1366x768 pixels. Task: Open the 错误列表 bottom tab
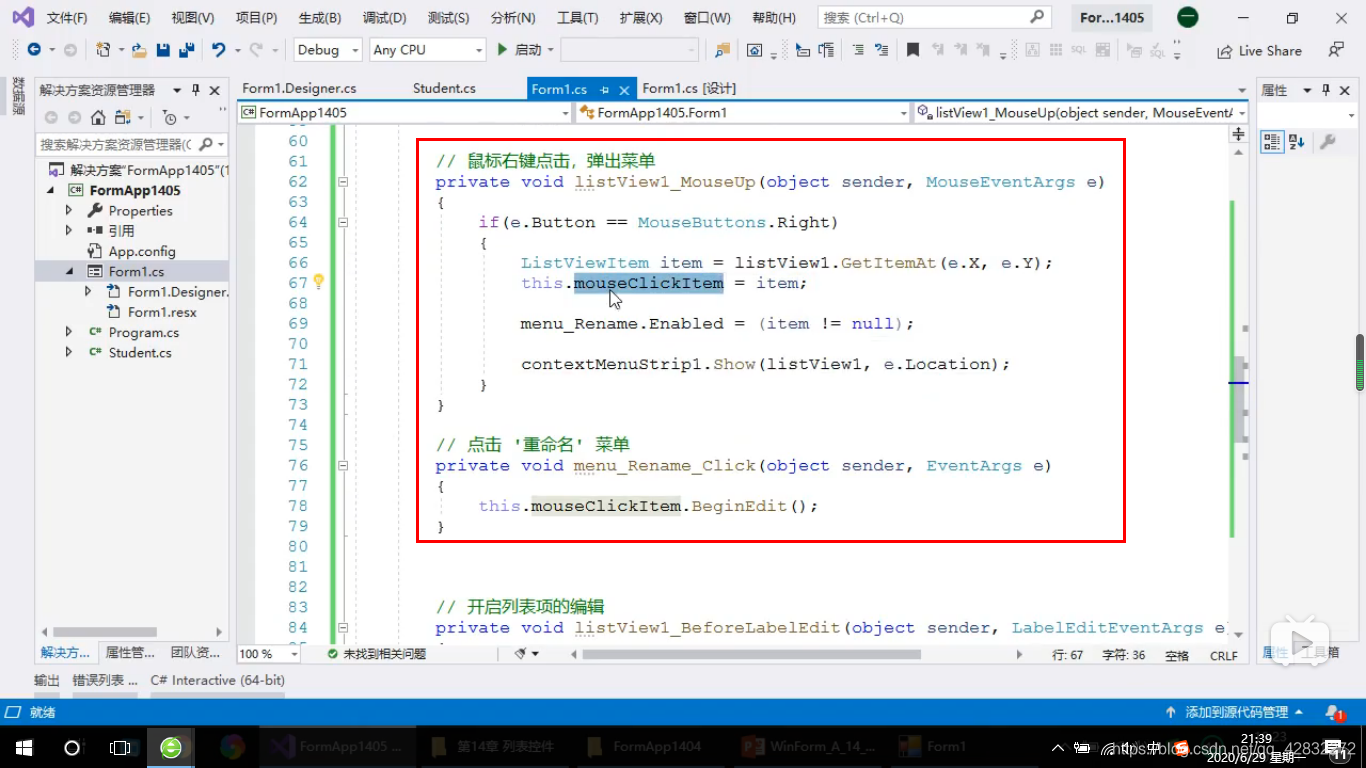pyautogui.click(x=104, y=680)
